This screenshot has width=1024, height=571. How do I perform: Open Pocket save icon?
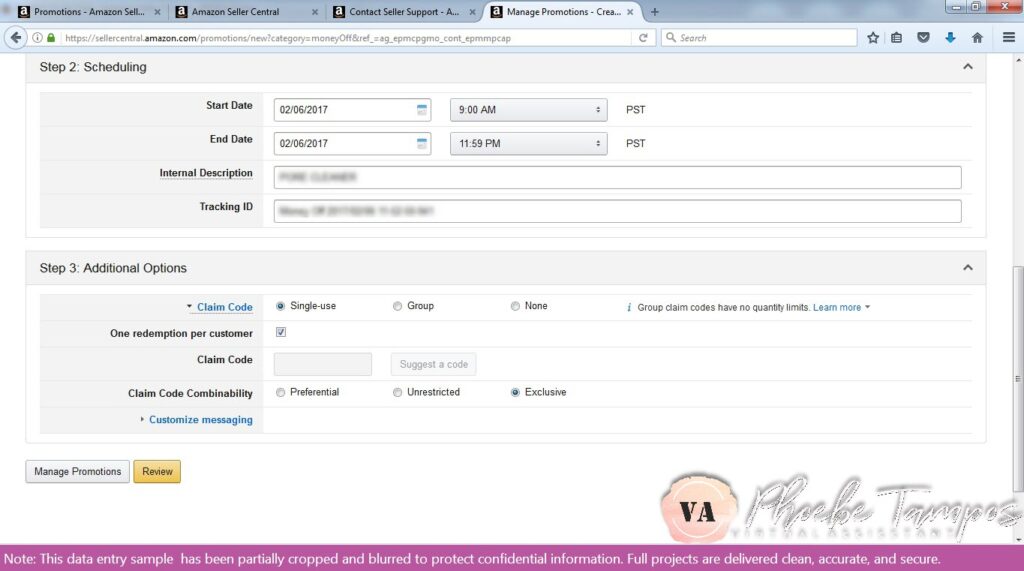923,38
